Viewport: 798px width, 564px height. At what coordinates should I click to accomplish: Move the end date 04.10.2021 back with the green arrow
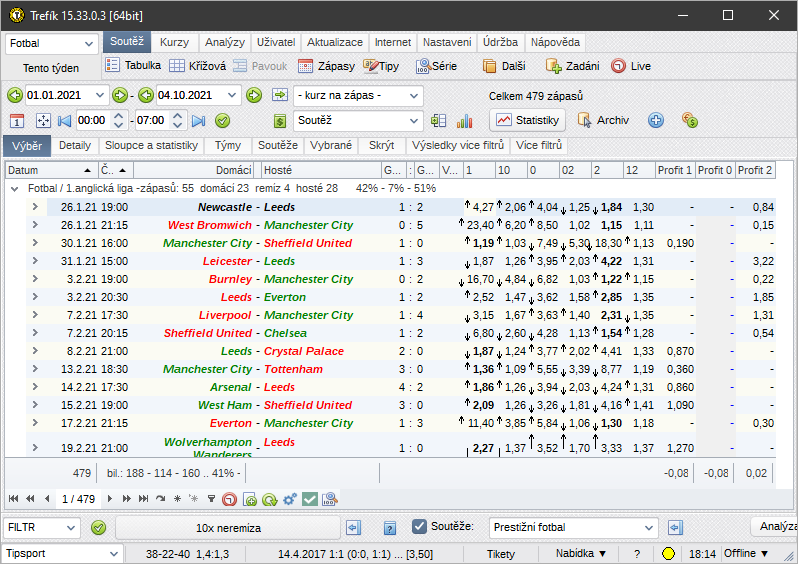tap(146, 95)
